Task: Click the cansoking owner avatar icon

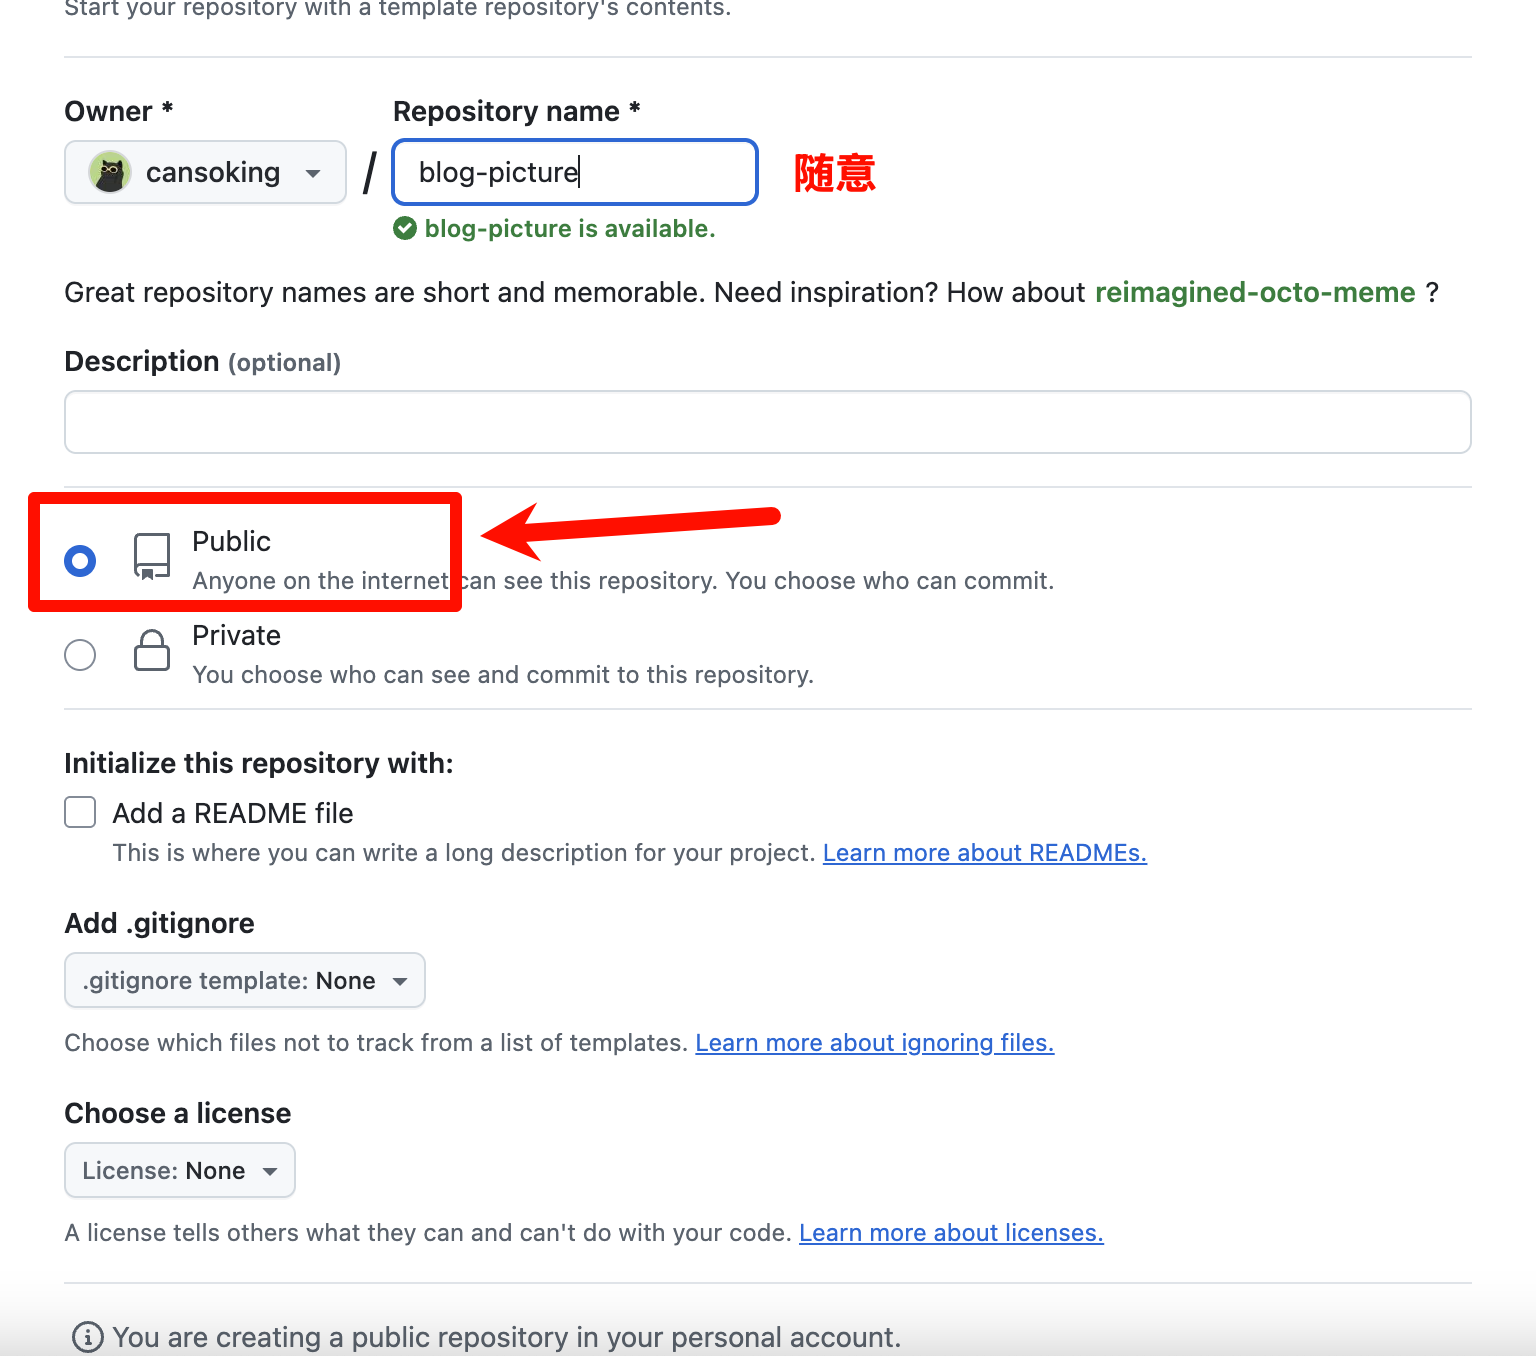Action: click(x=110, y=172)
